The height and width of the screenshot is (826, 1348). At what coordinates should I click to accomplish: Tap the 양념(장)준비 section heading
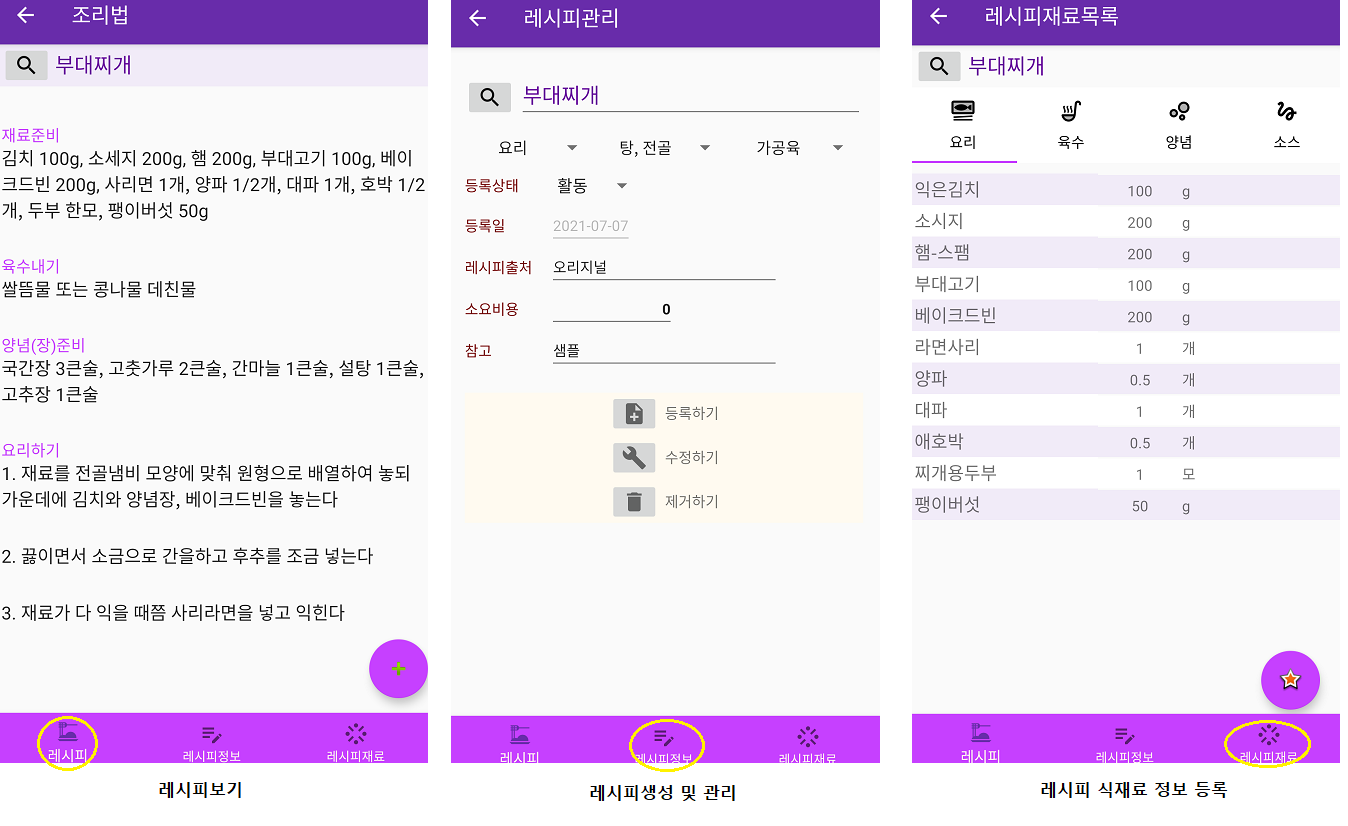coord(43,345)
